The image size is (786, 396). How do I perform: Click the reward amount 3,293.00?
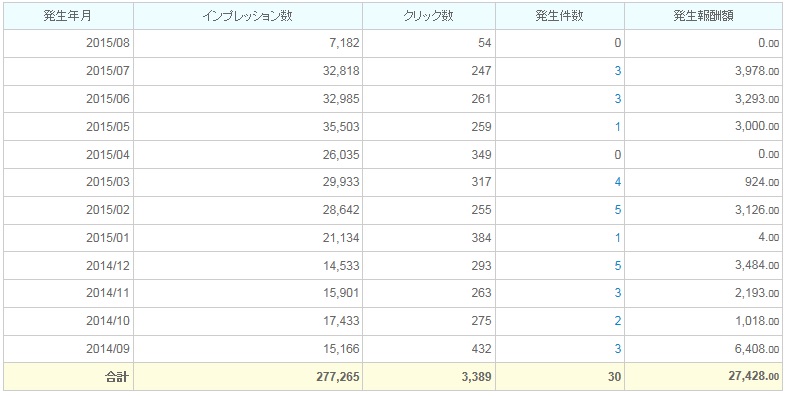point(757,99)
